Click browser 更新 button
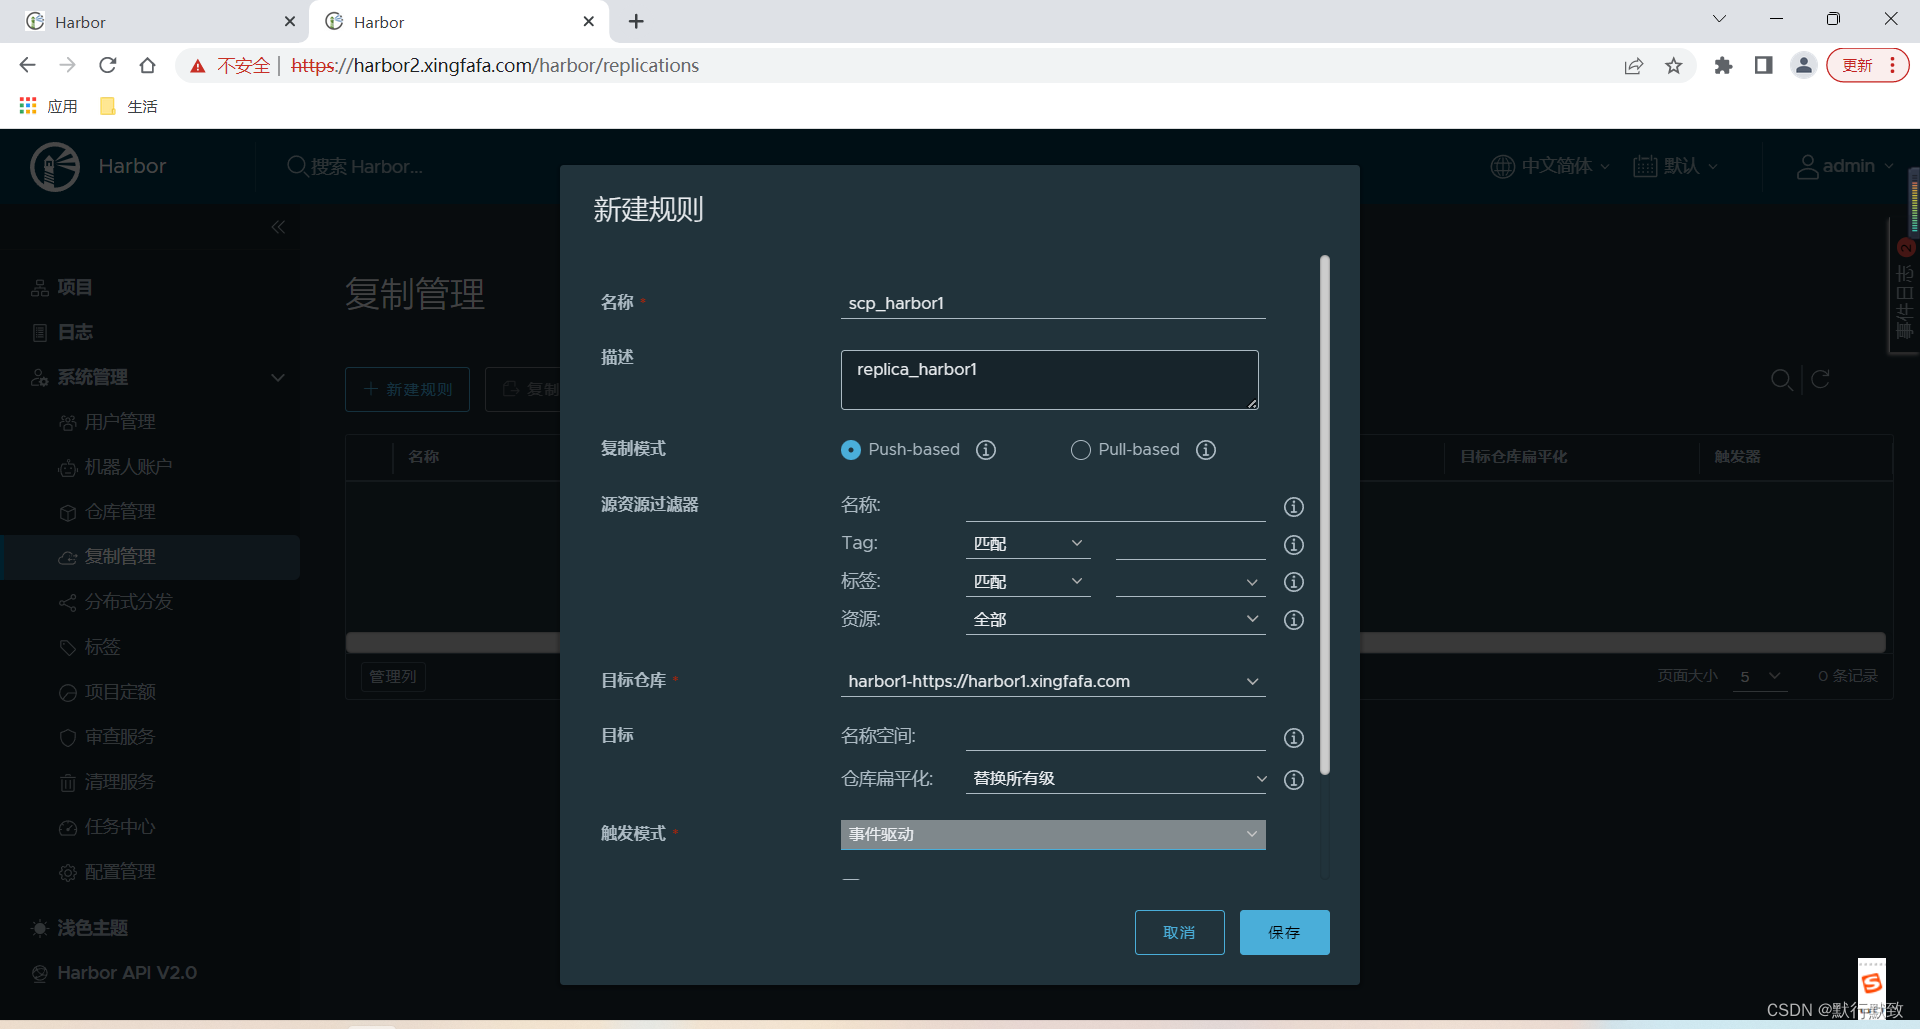The width and height of the screenshot is (1920, 1029). pyautogui.click(x=1867, y=66)
